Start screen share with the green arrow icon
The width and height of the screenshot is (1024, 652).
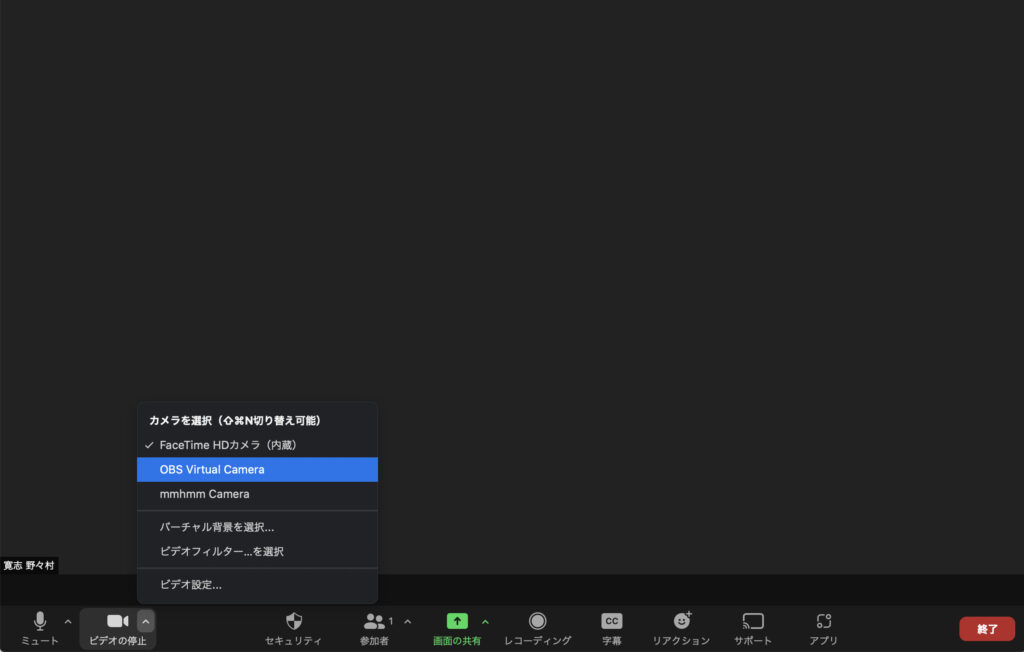tap(457, 621)
